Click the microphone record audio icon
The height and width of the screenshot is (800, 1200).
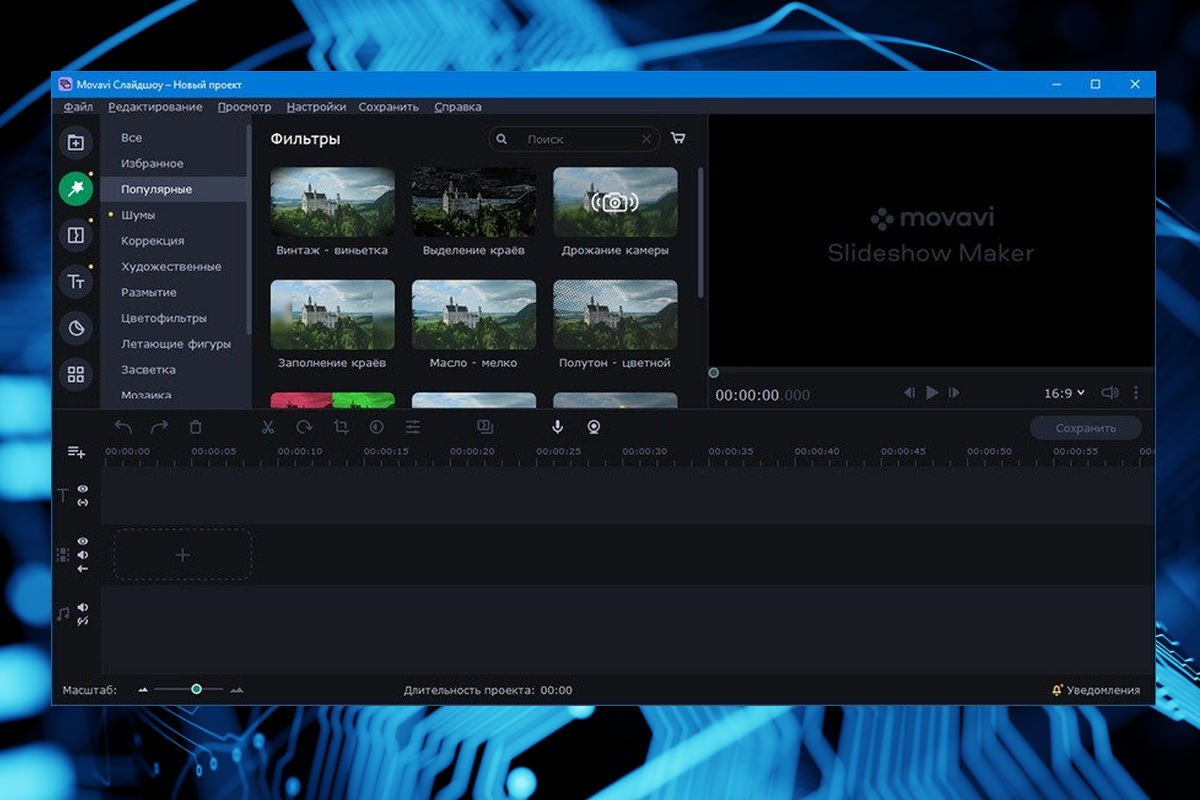pyautogui.click(x=557, y=427)
